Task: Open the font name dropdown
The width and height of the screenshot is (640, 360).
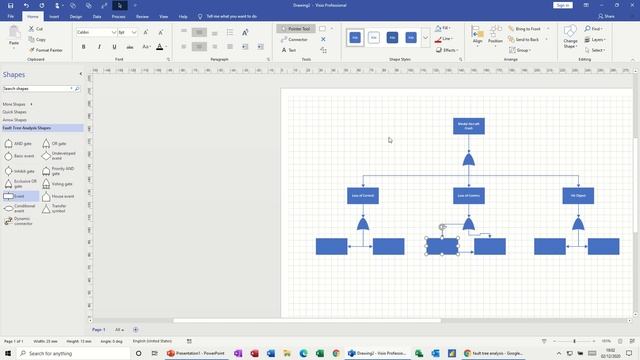Action: (x=114, y=32)
